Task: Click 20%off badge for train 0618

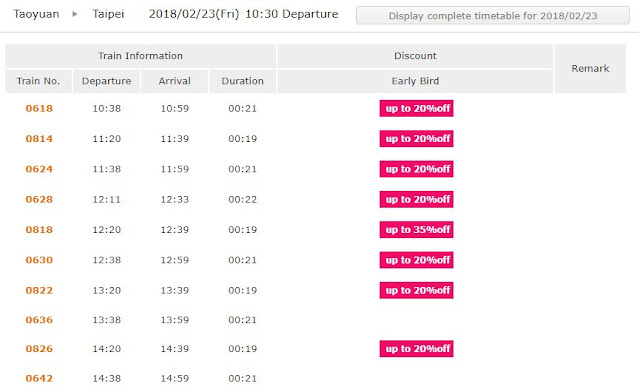Action: click(416, 109)
